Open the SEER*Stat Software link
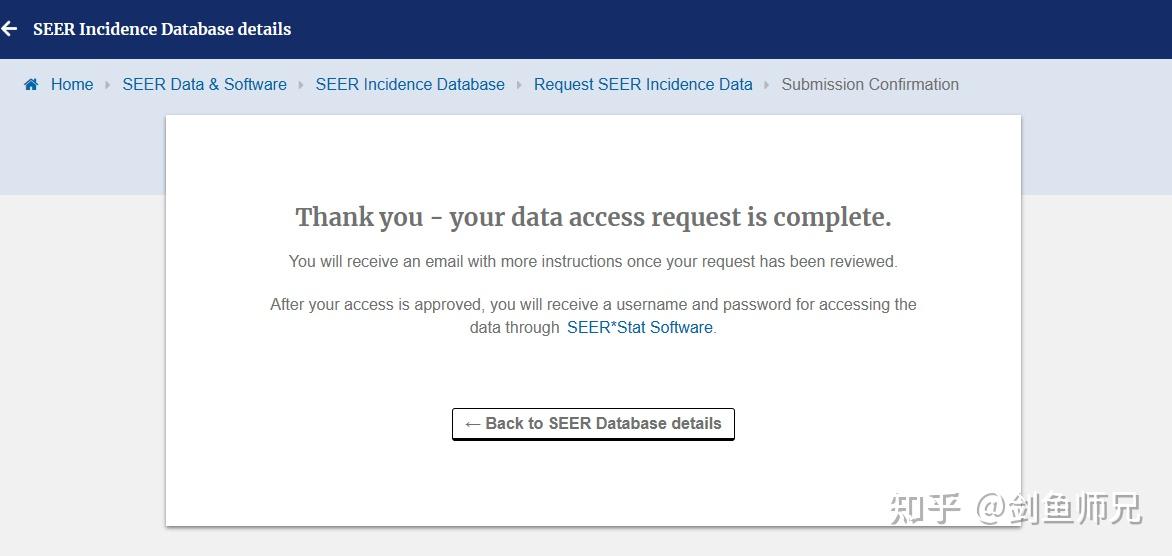The height and width of the screenshot is (556, 1172). click(640, 327)
